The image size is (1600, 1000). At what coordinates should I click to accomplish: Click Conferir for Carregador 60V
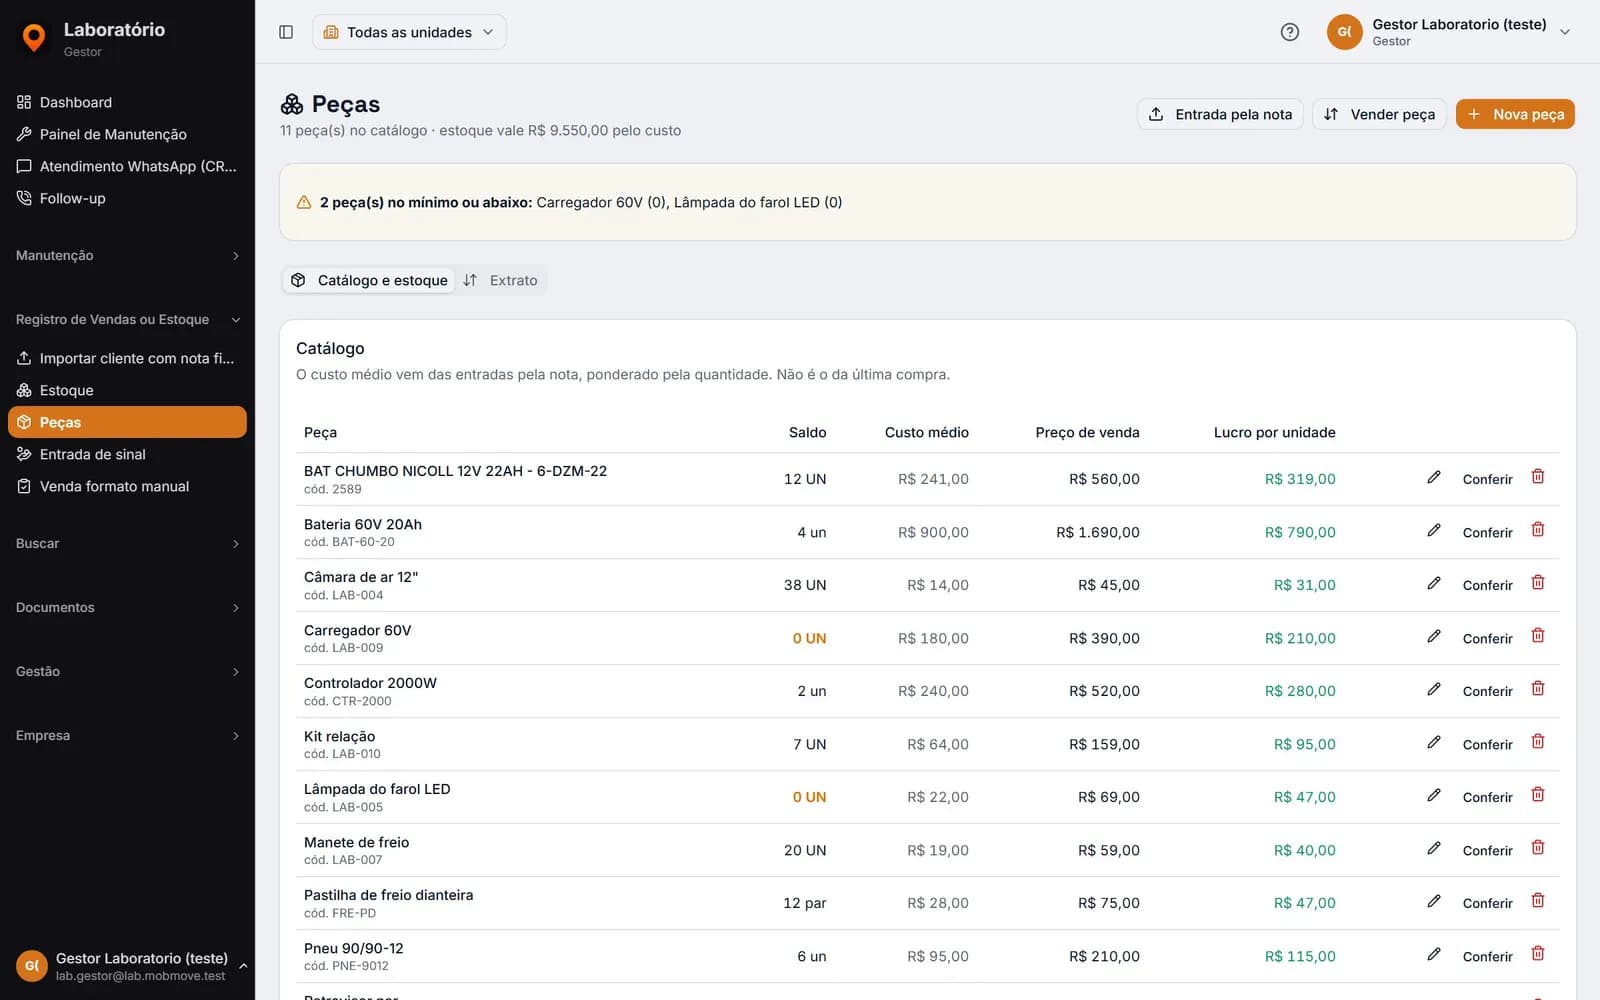1487,638
